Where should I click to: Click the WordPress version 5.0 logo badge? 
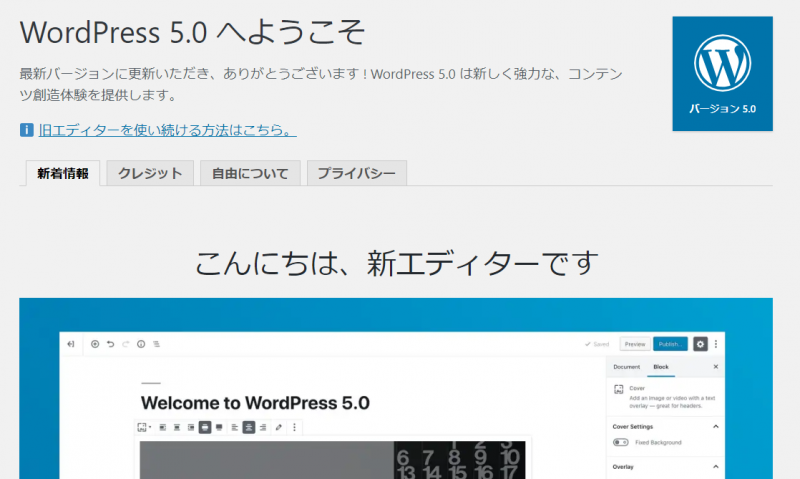(x=722, y=74)
